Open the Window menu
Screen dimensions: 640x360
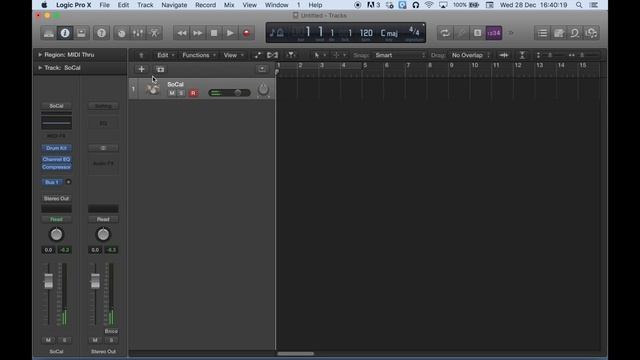coord(277,5)
